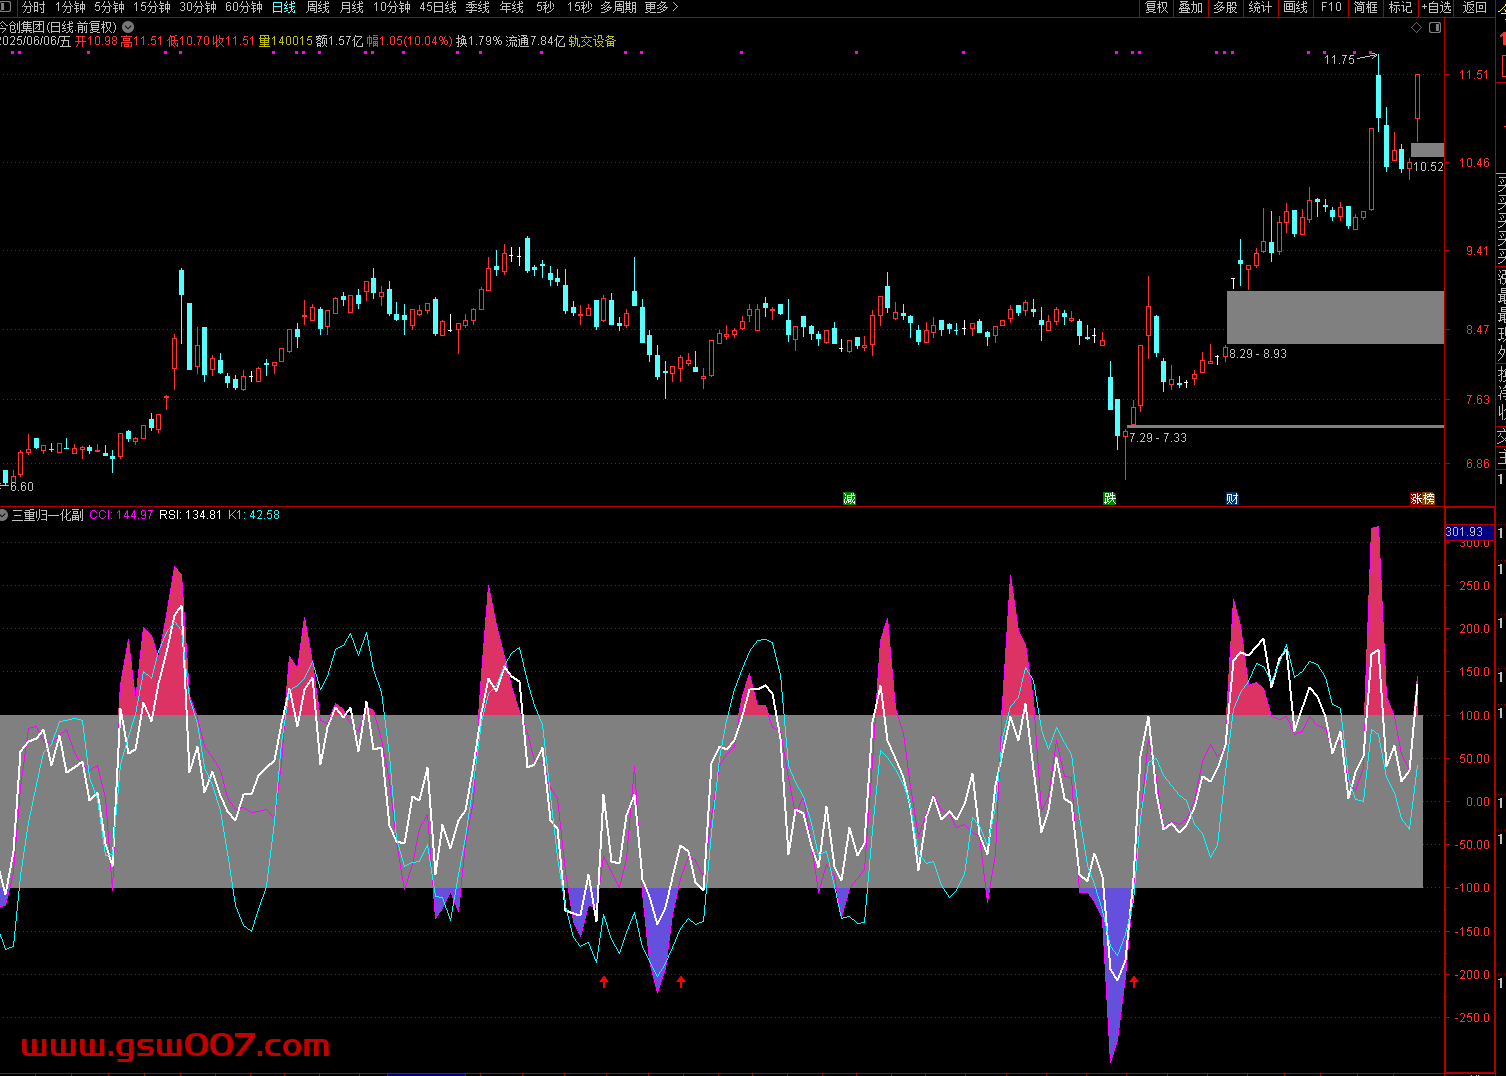The image size is (1506, 1076).
Task: Click the 返回 back button
Action: [x=1475, y=7]
